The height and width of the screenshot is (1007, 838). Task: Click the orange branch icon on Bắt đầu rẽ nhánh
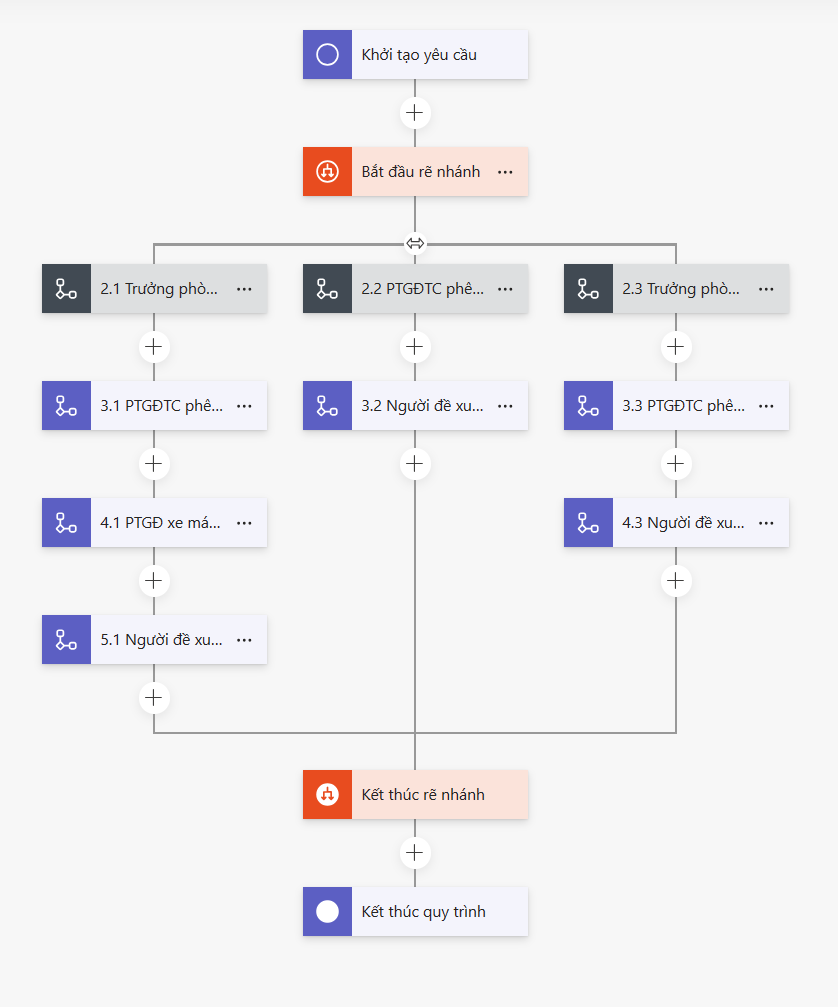327,172
